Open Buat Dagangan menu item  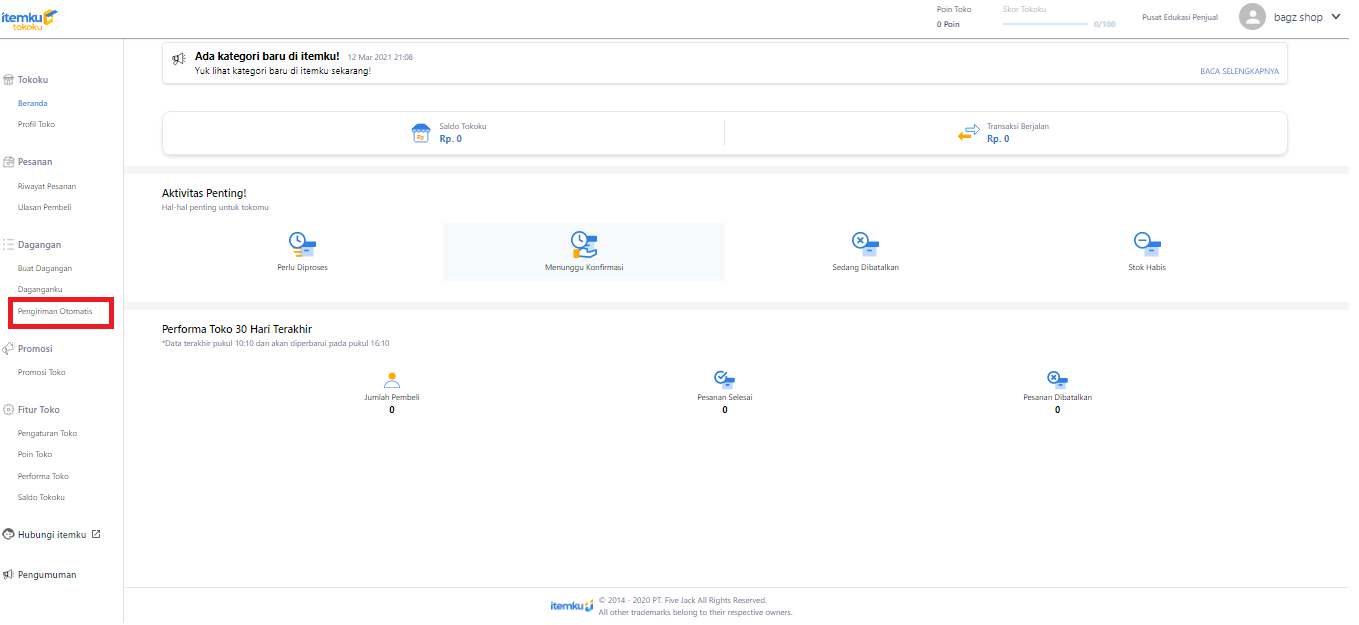click(x=45, y=268)
